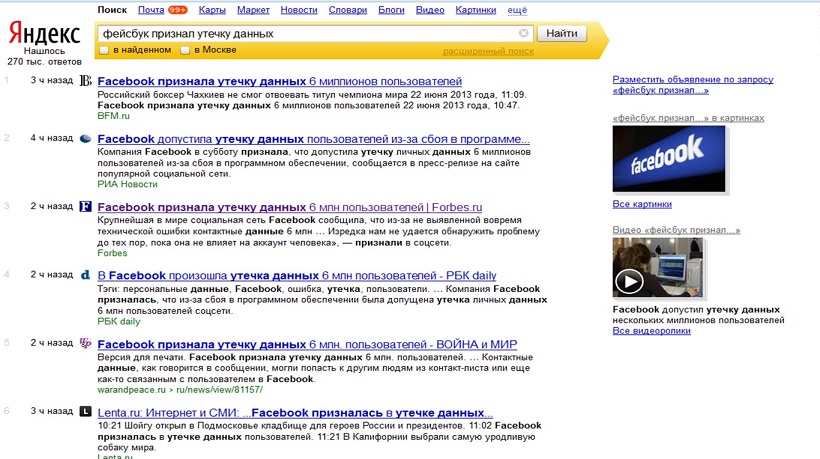Image resolution: width=820 pixels, height=459 pixels.
Task: Click the 99+ mail counter badge
Action: click(x=177, y=10)
